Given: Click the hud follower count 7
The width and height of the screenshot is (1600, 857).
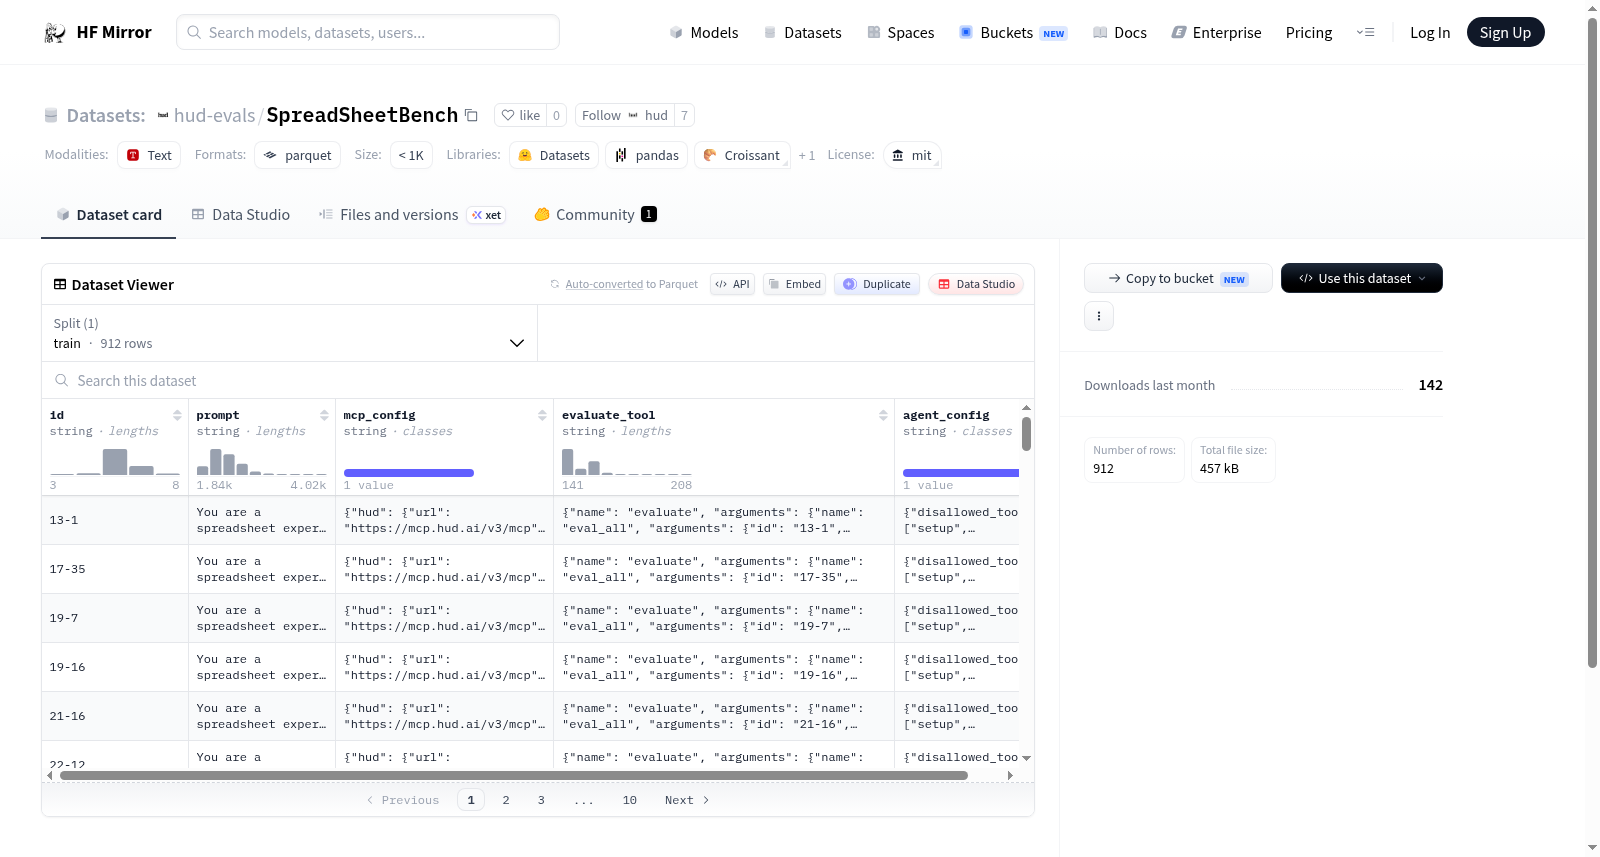Looking at the screenshot, I should pos(684,115).
